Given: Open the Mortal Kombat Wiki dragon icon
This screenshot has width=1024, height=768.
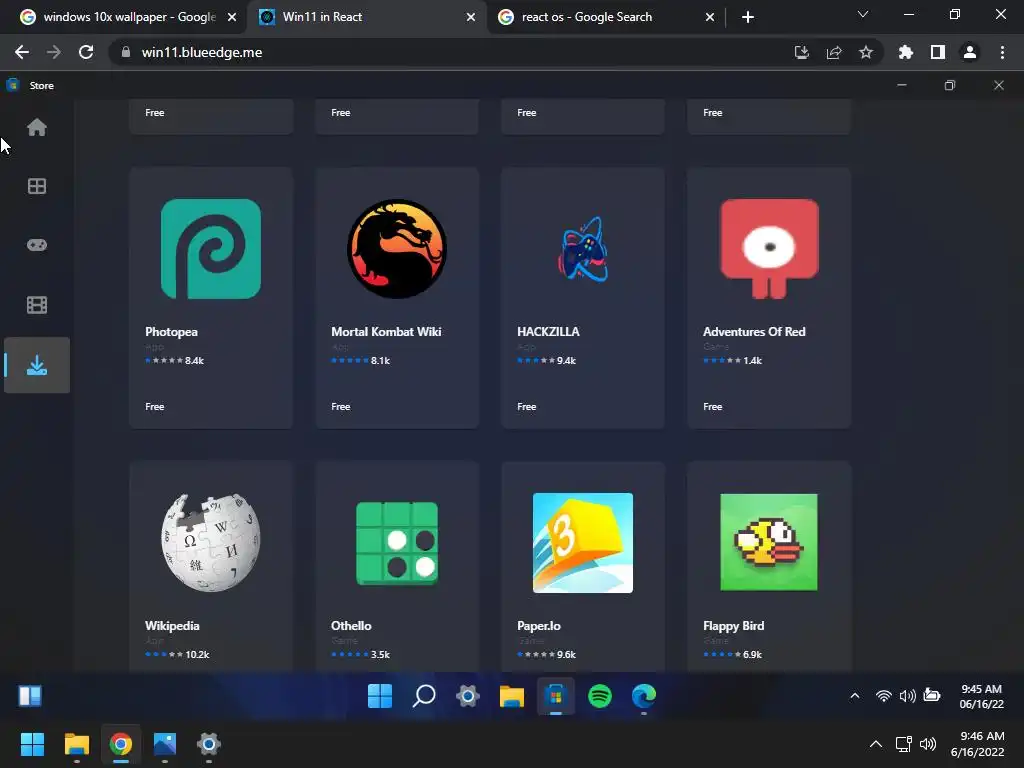Looking at the screenshot, I should coord(397,249).
